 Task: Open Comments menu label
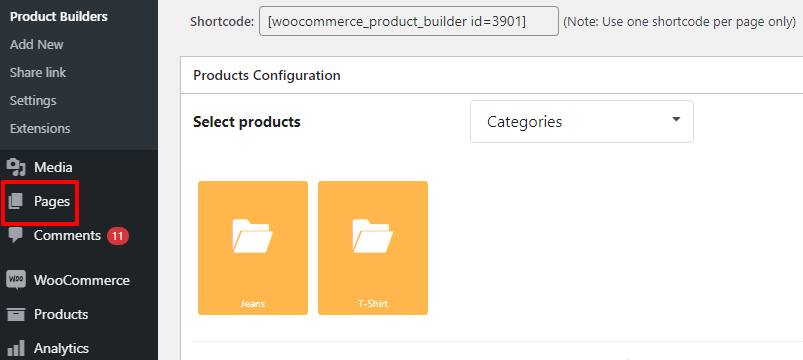coord(68,236)
